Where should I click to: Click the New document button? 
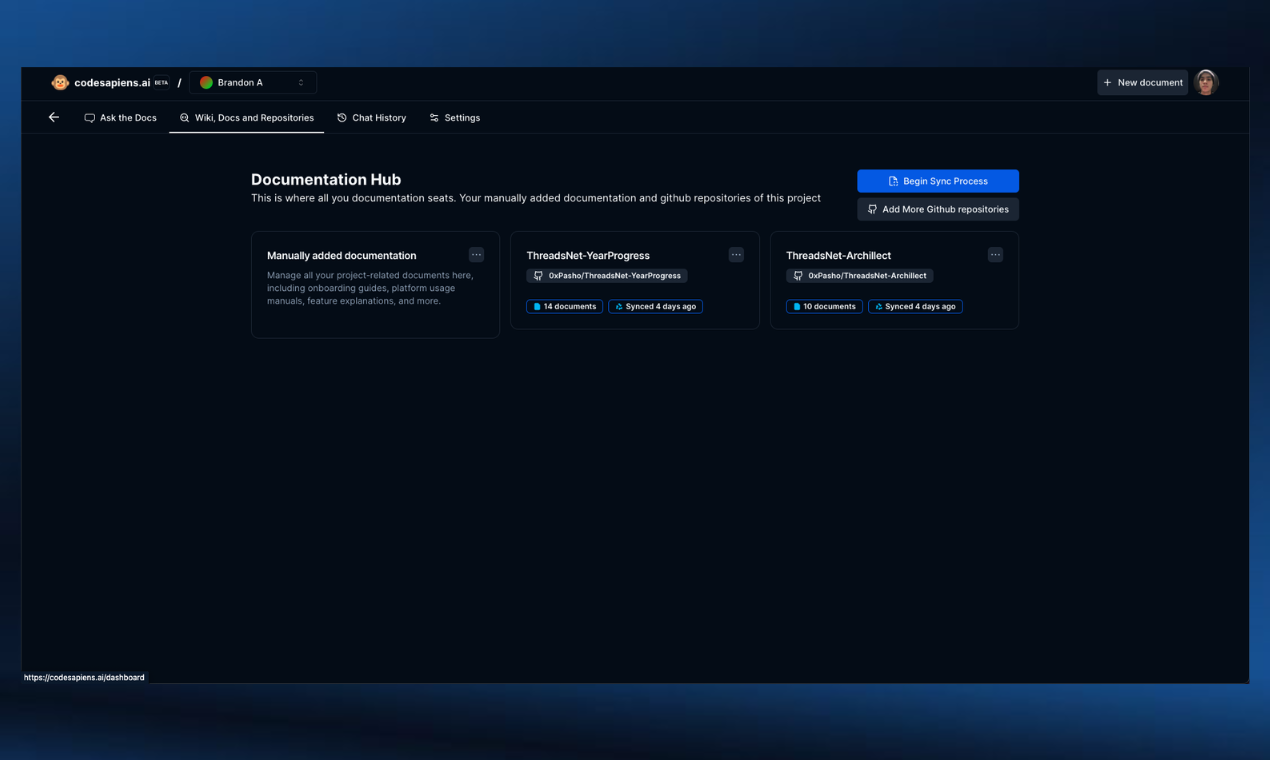tap(1142, 82)
